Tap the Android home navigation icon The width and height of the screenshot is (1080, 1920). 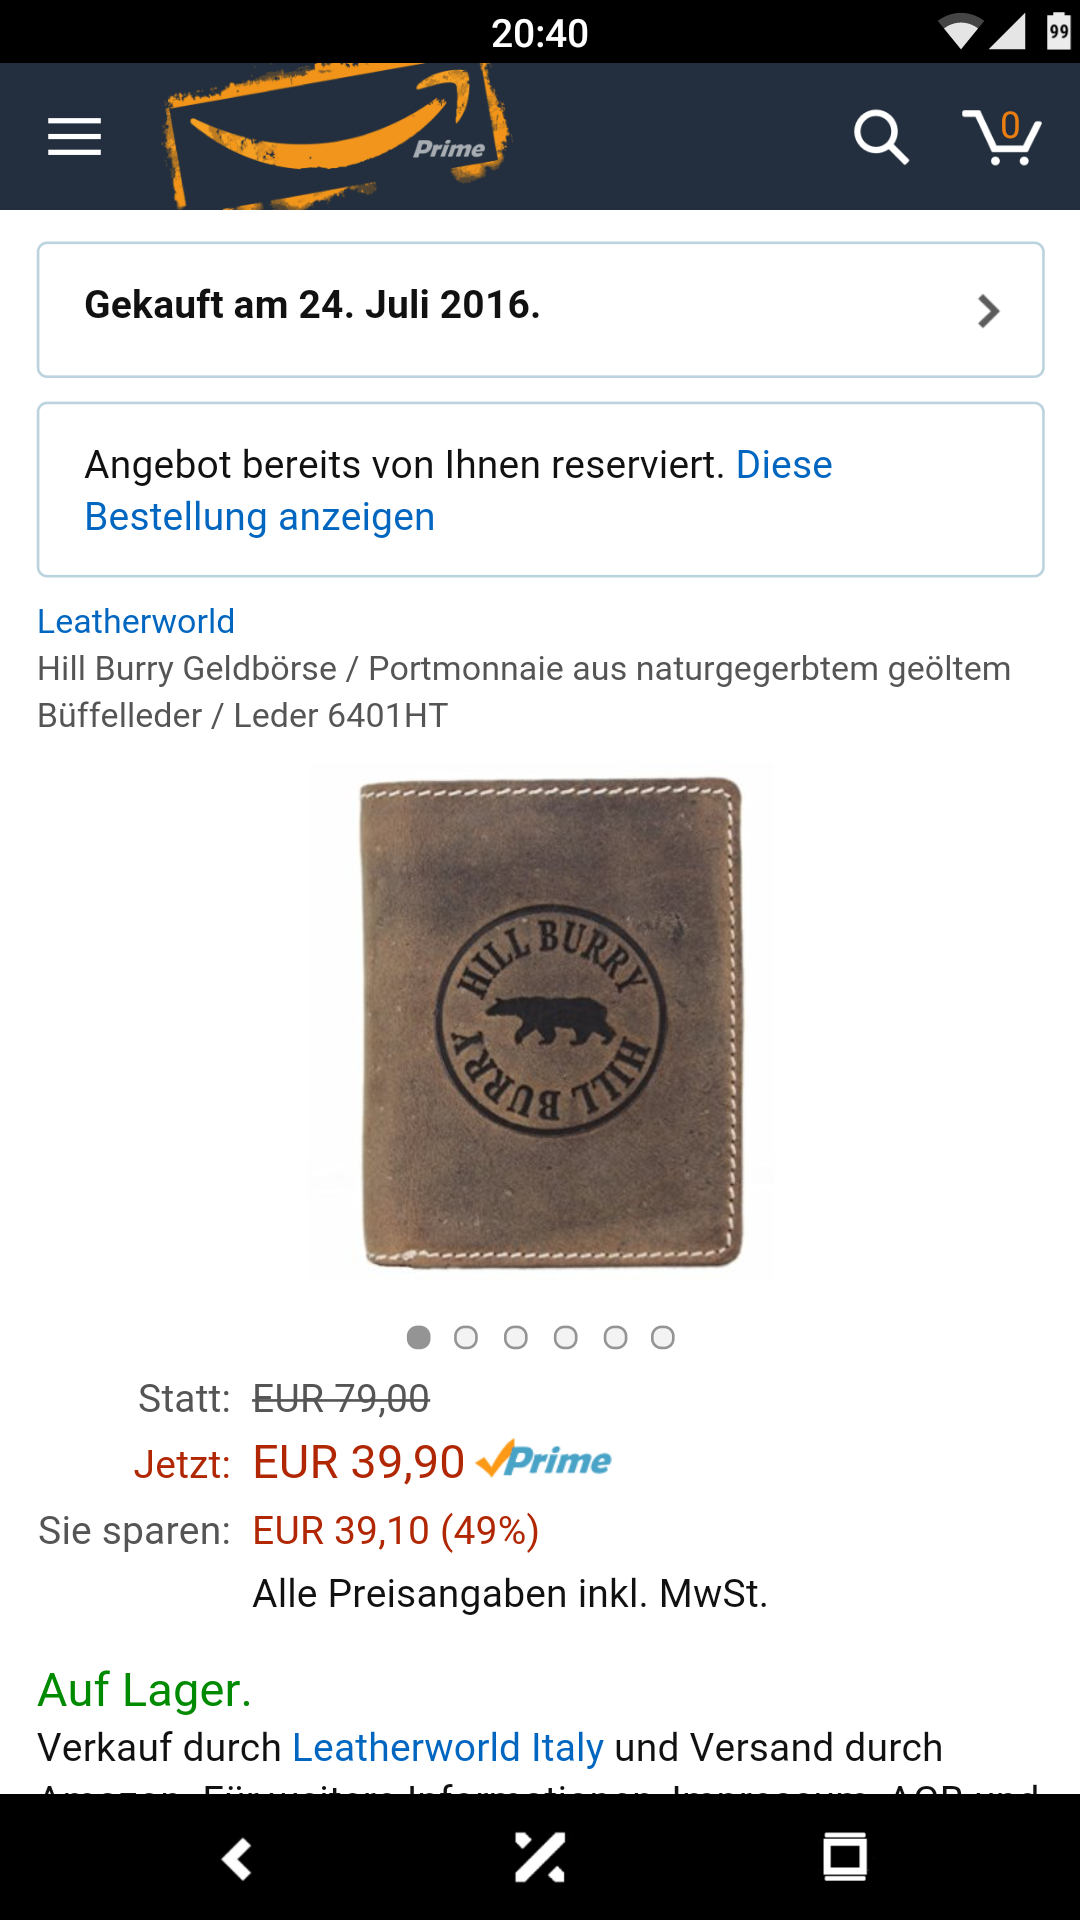click(540, 1858)
